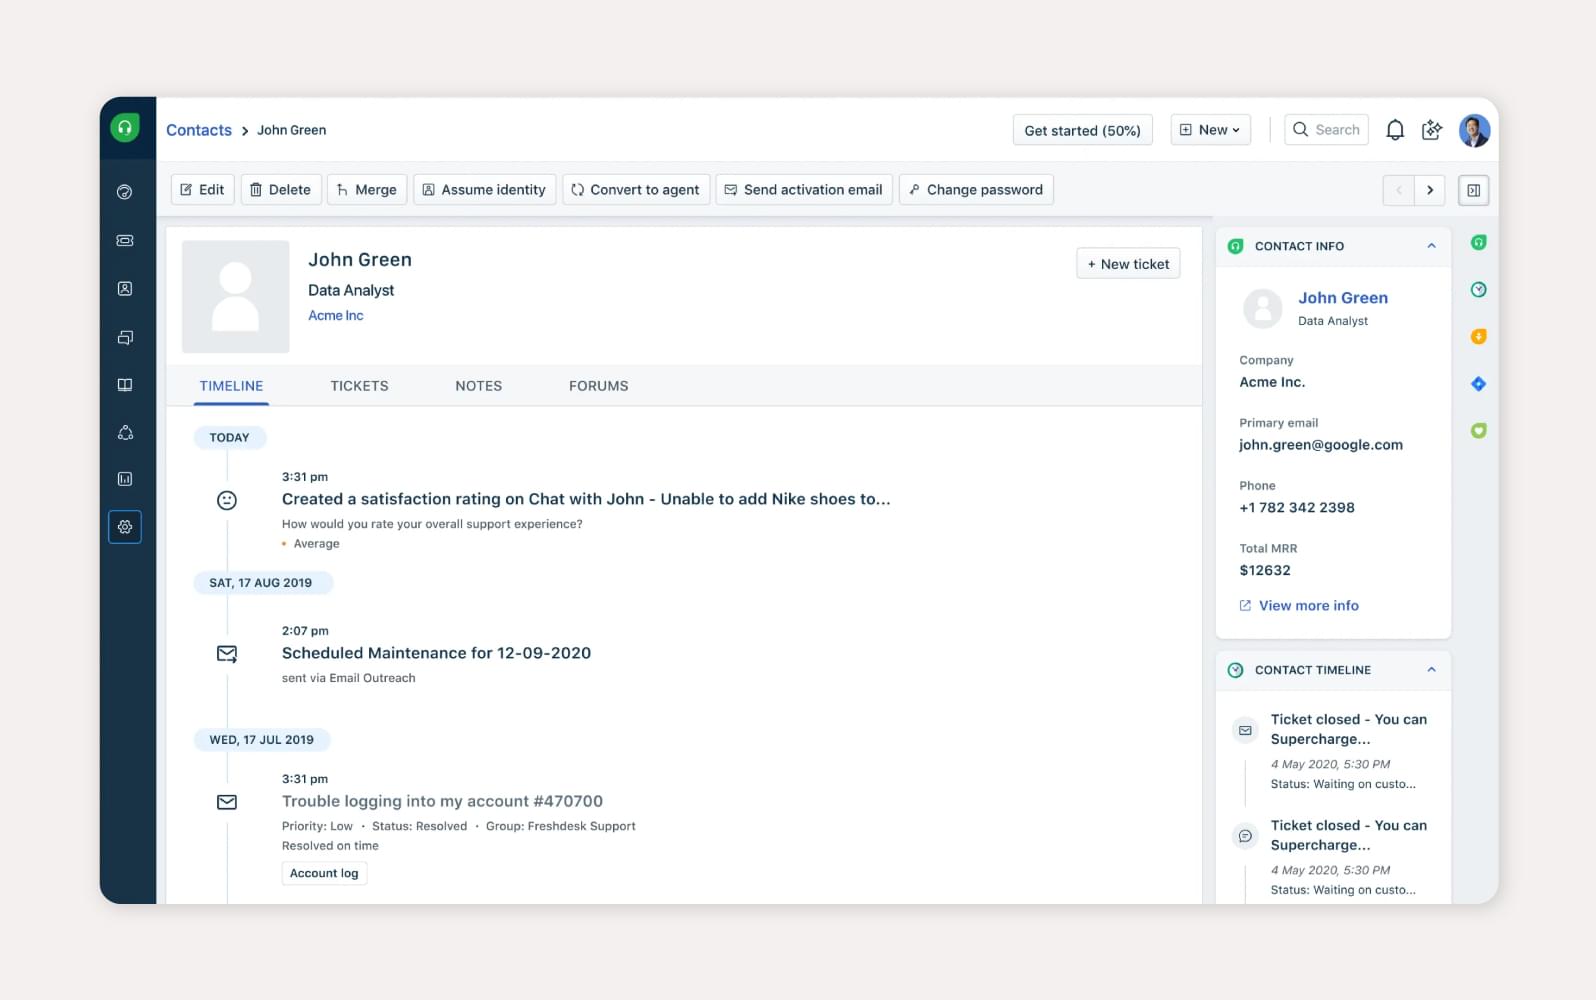Click the Merge button
Viewport: 1596px width, 1000px height.
coord(367,190)
